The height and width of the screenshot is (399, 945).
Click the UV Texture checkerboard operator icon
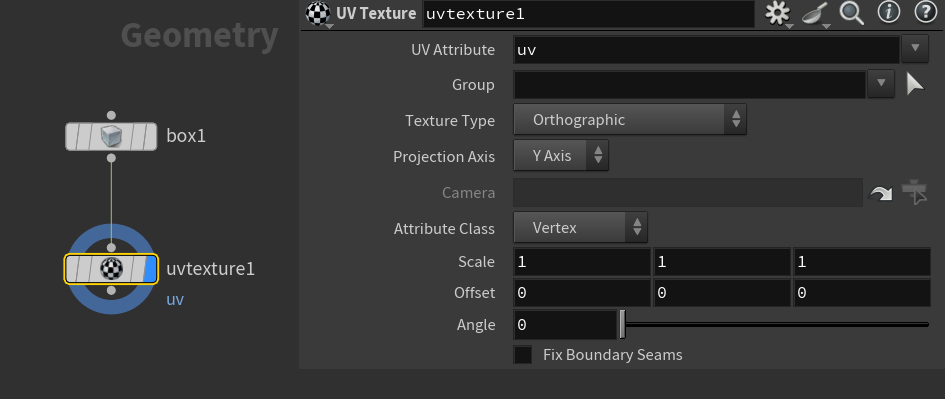(318, 13)
